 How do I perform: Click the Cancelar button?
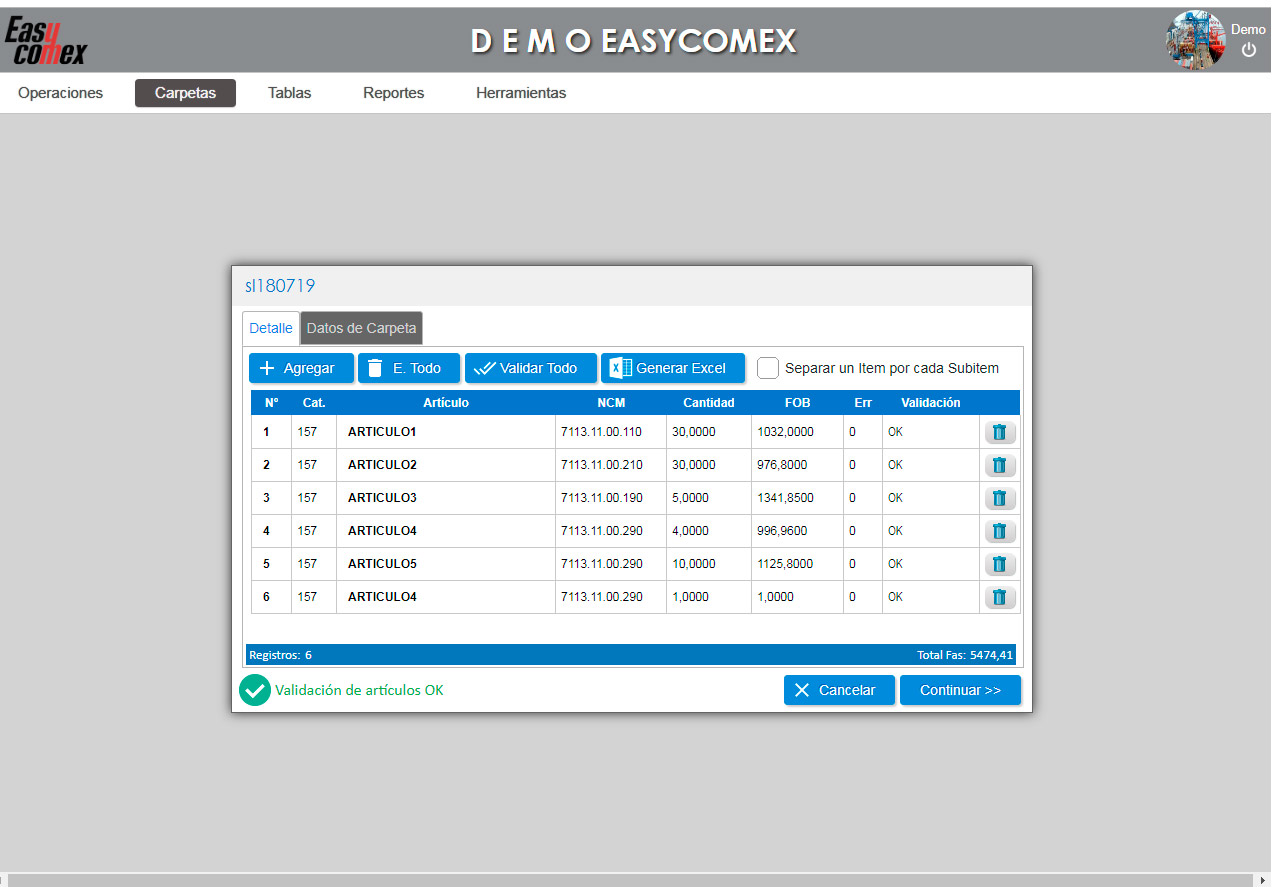click(839, 690)
